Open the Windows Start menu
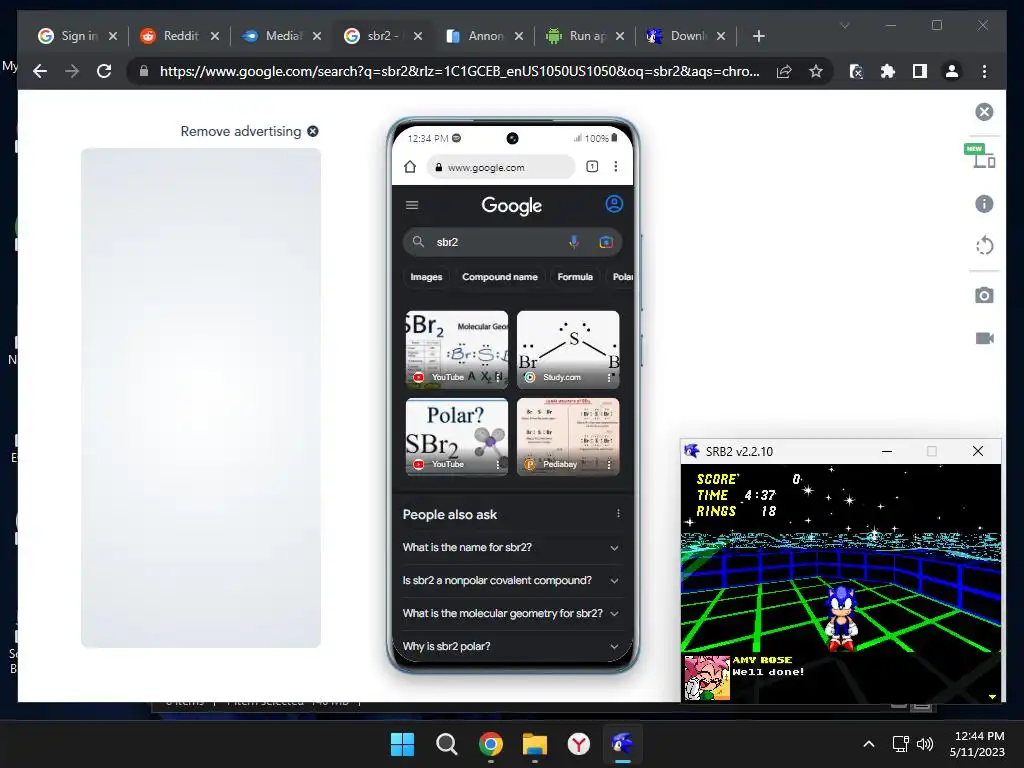The height and width of the screenshot is (768, 1024). tap(402, 744)
